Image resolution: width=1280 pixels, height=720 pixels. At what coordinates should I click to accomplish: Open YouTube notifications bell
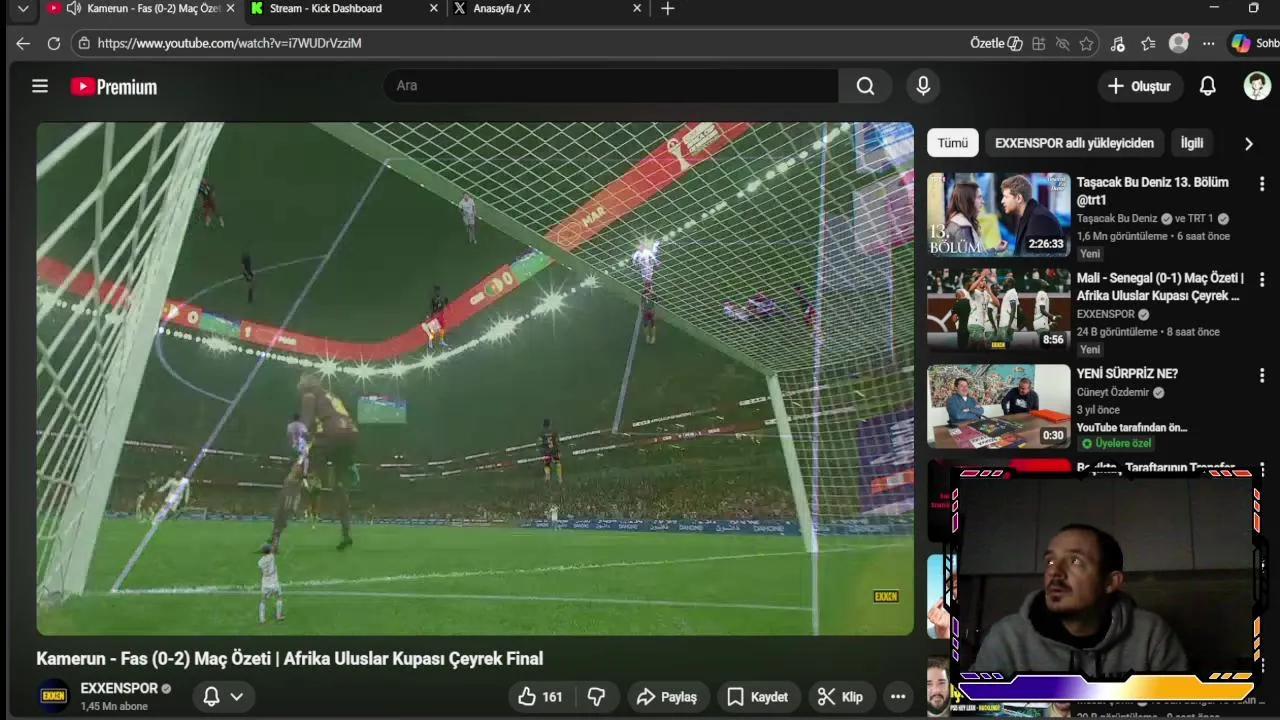[x=1208, y=86]
